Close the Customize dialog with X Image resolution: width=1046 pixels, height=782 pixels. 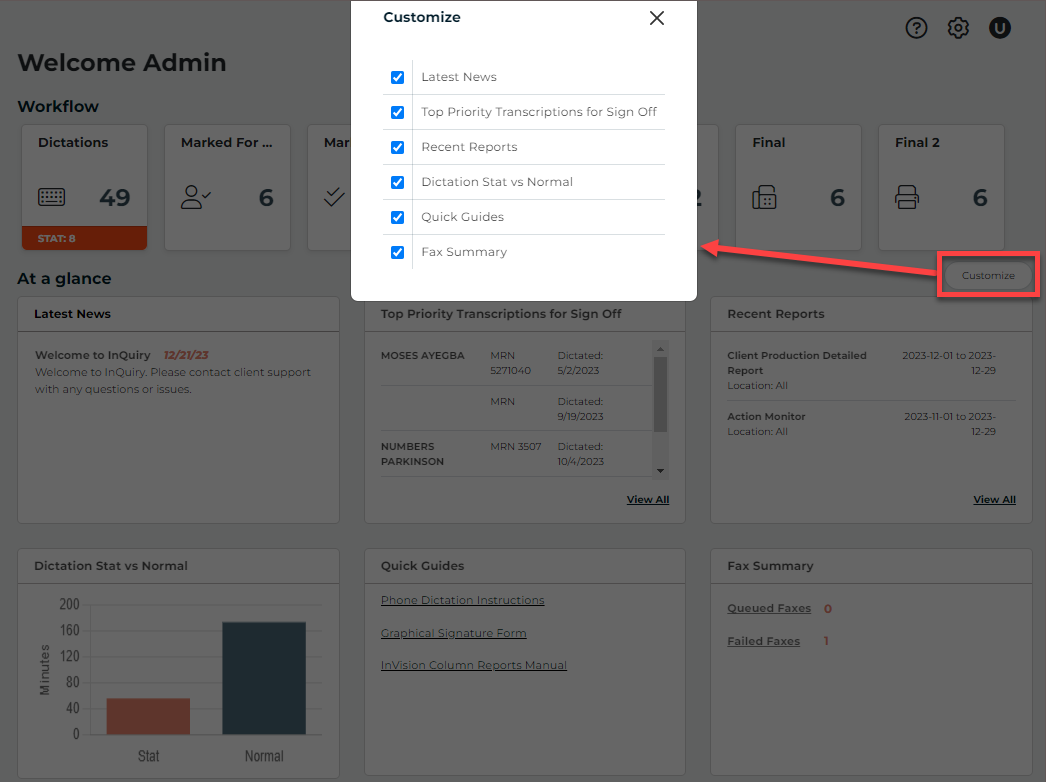(656, 18)
